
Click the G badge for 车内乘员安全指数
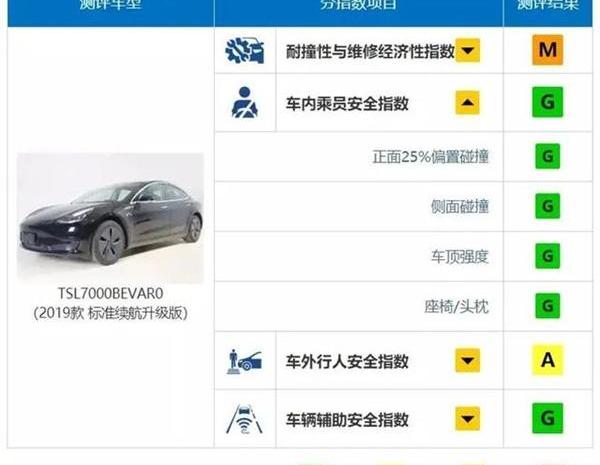pos(548,102)
